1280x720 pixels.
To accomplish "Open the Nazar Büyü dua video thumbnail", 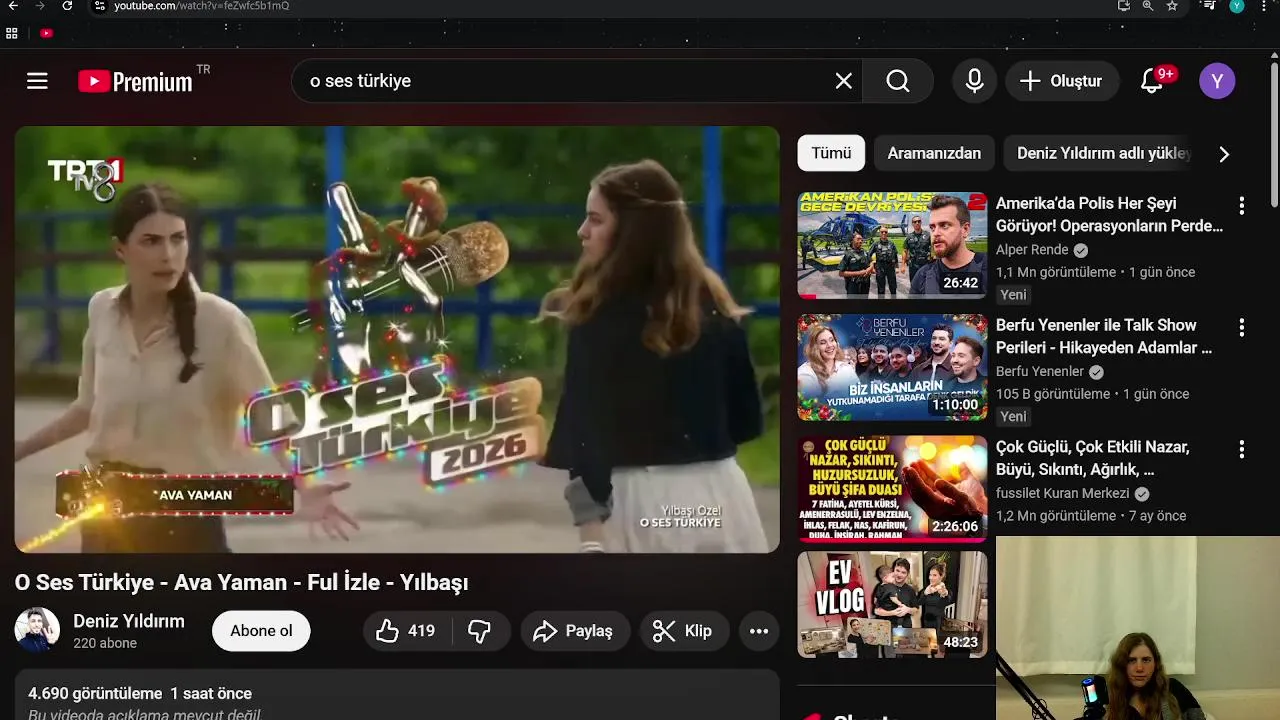I will 892,489.
